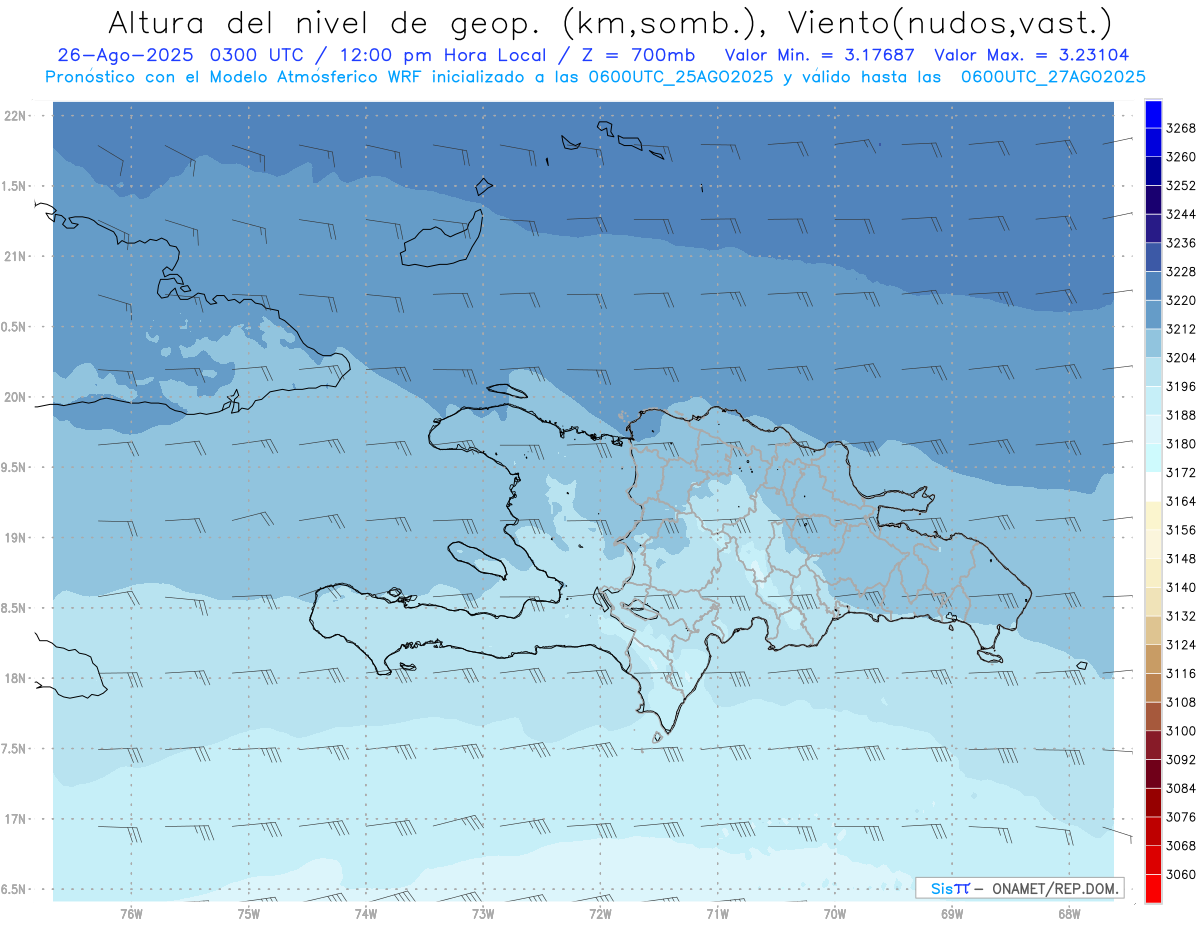Screen dimensions: 1200x927
Task: Click the legend value 3236
Action: coord(1180,243)
